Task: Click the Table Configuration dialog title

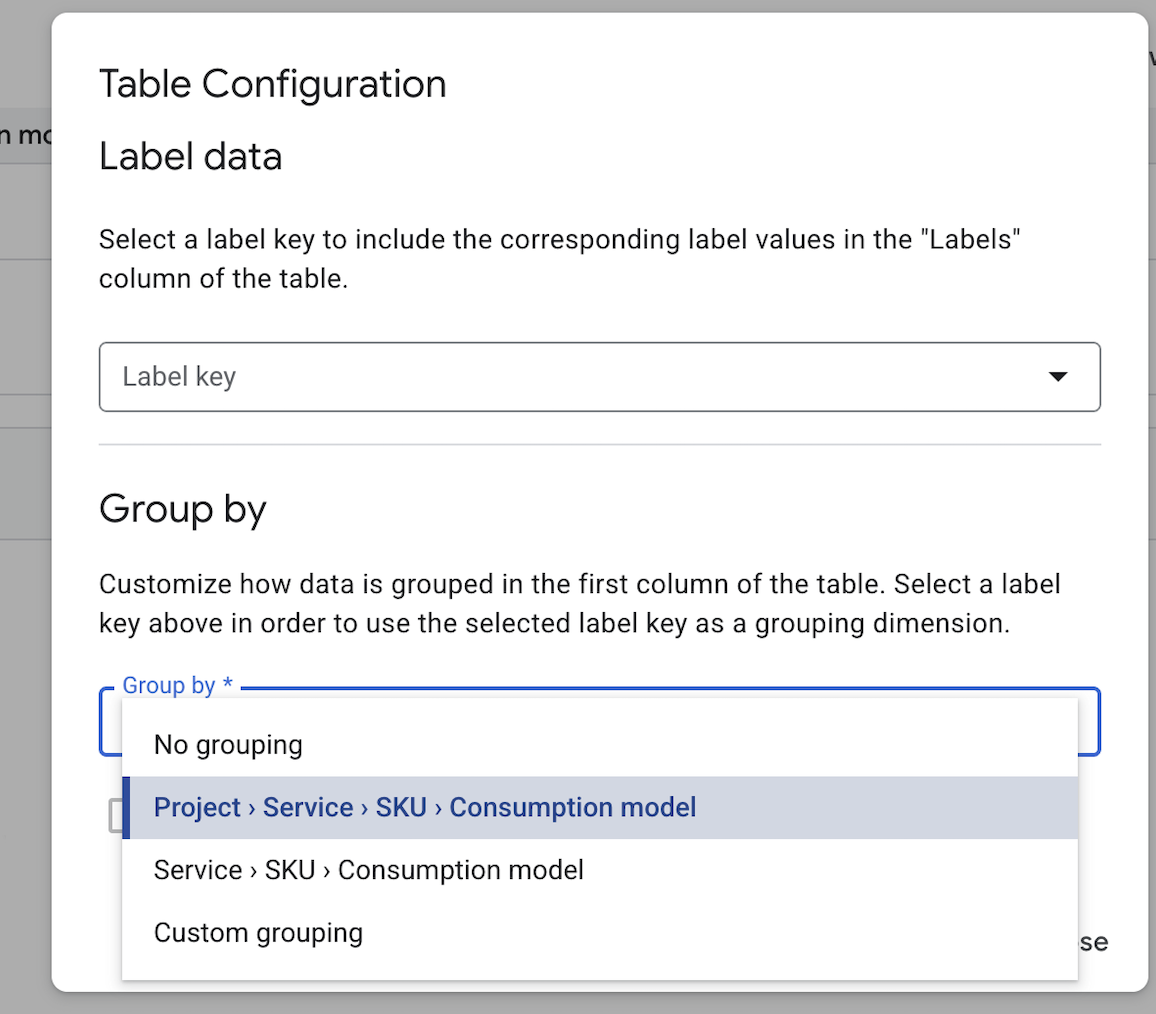Action: click(272, 84)
